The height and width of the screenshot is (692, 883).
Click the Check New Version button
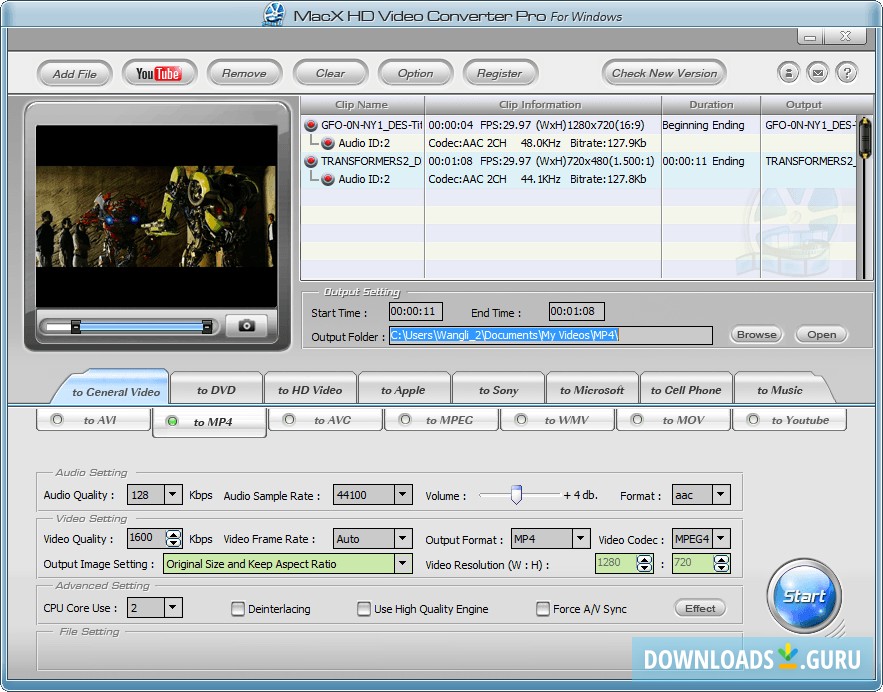(x=663, y=72)
